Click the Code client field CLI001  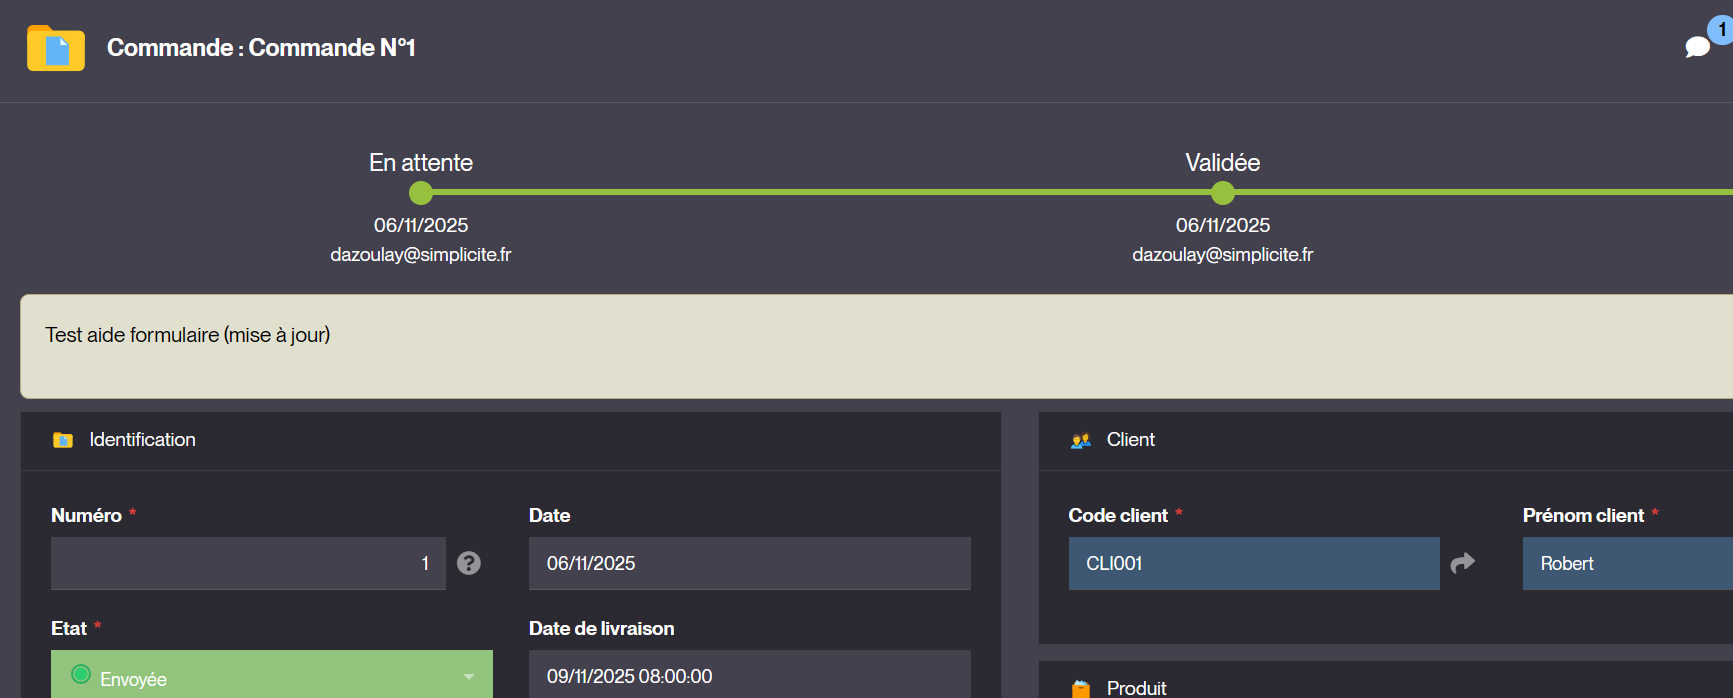pos(1253,563)
